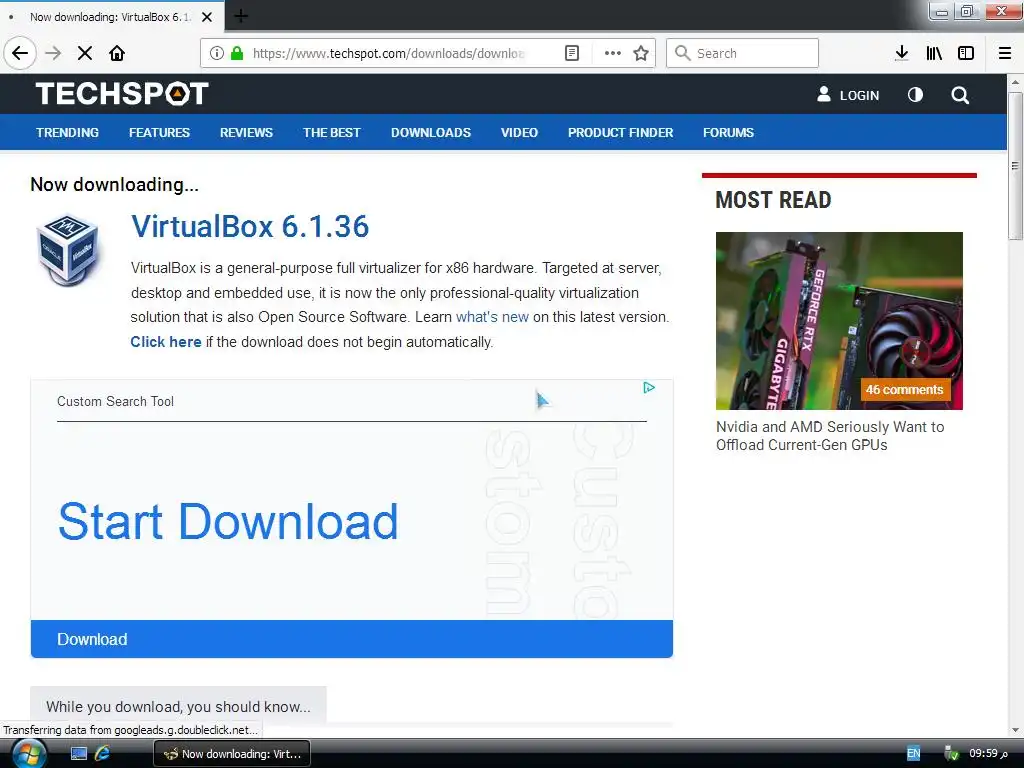Open the Firefox home page

[117, 53]
